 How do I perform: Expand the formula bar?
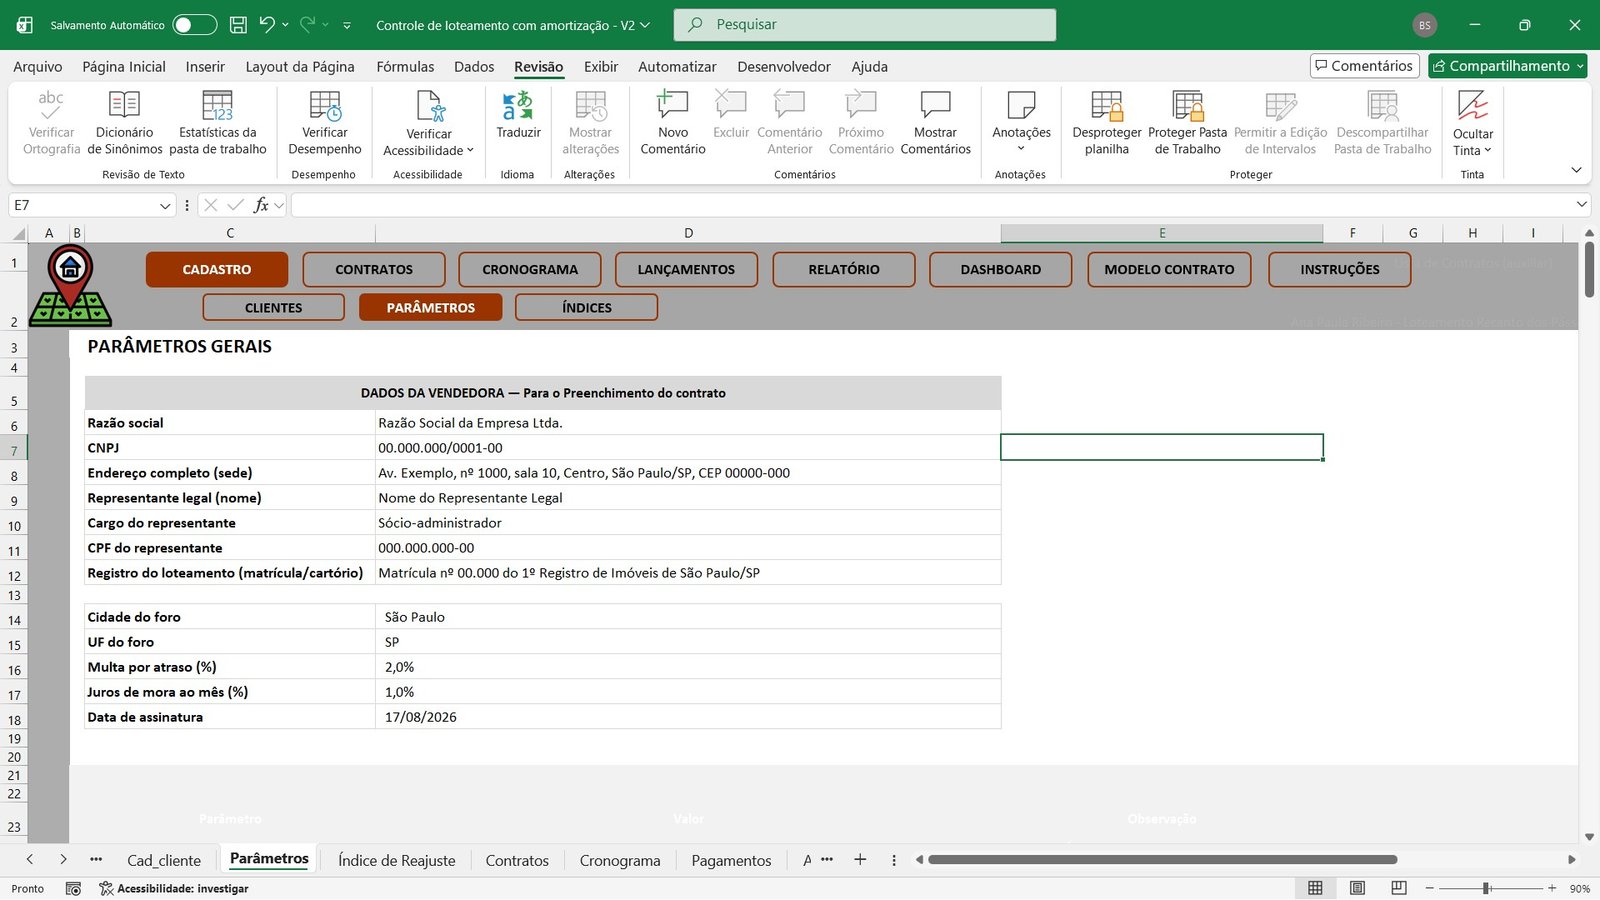1581,204
